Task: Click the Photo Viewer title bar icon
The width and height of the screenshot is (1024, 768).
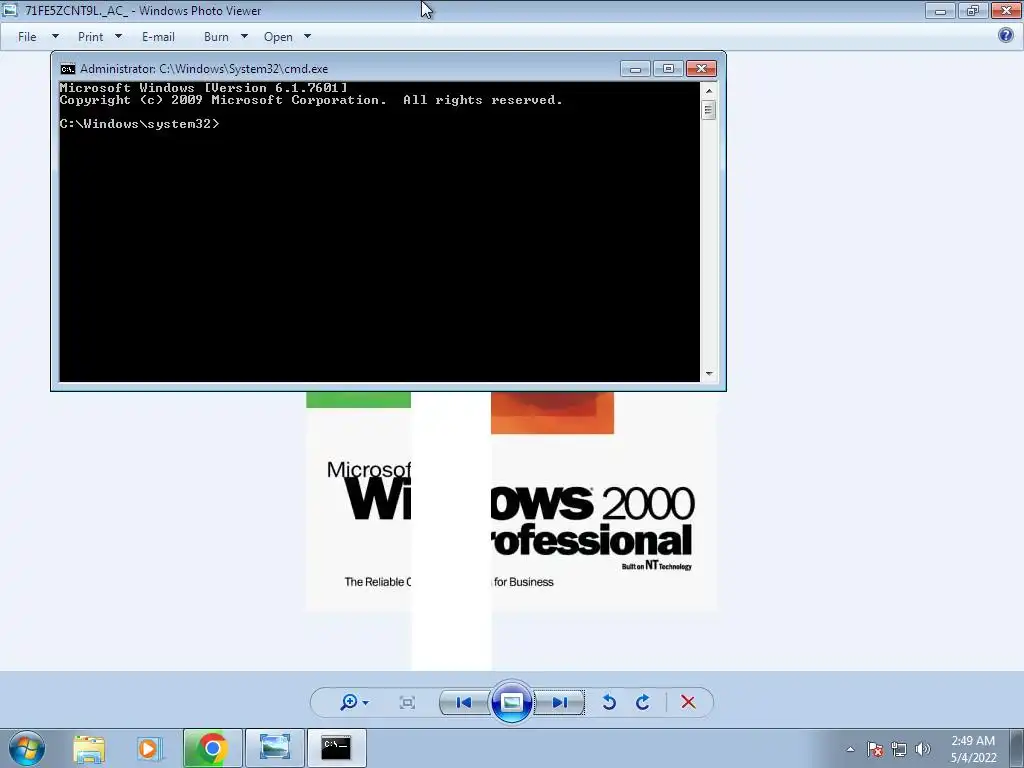Action: tap(10, 10)
